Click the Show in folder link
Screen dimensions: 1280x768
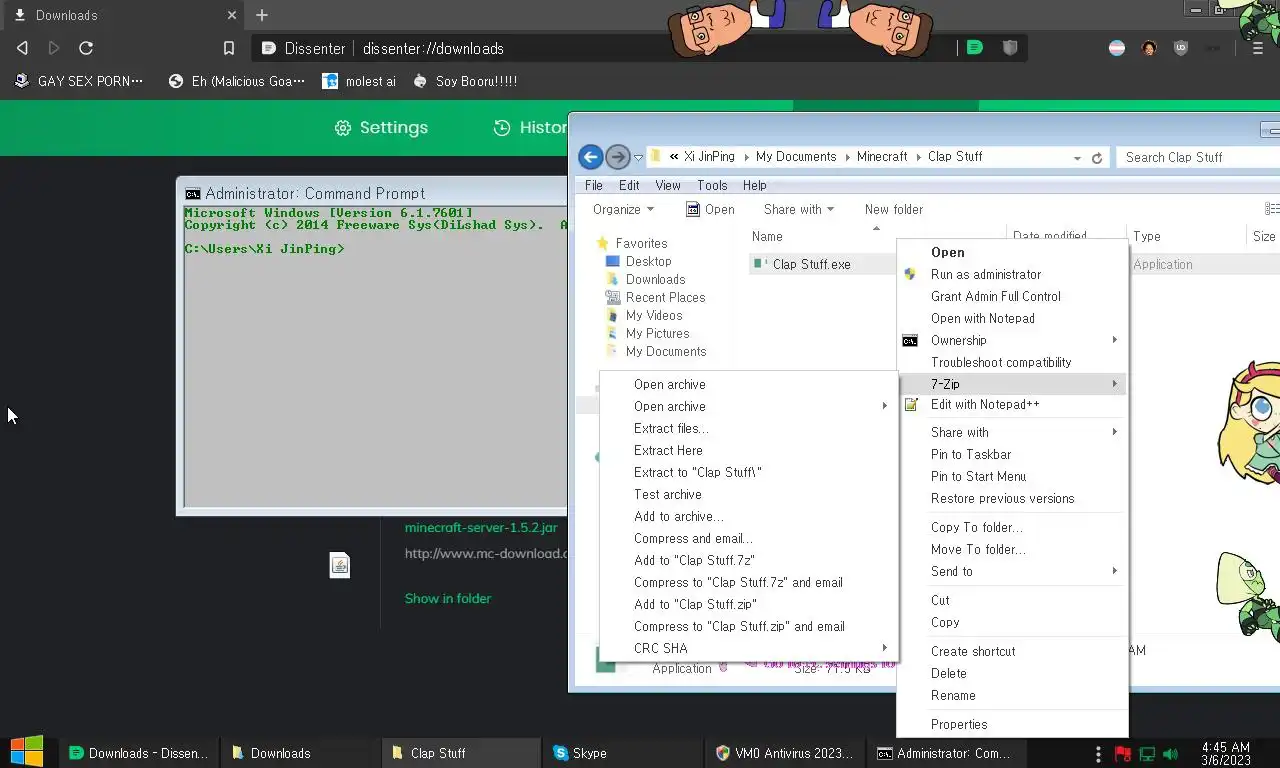pos(448,598)
